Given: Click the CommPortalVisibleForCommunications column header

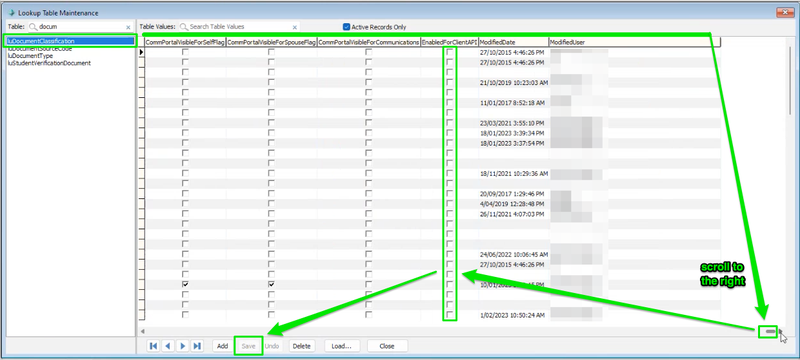Looking at the screenshot, I should [369, 42].
